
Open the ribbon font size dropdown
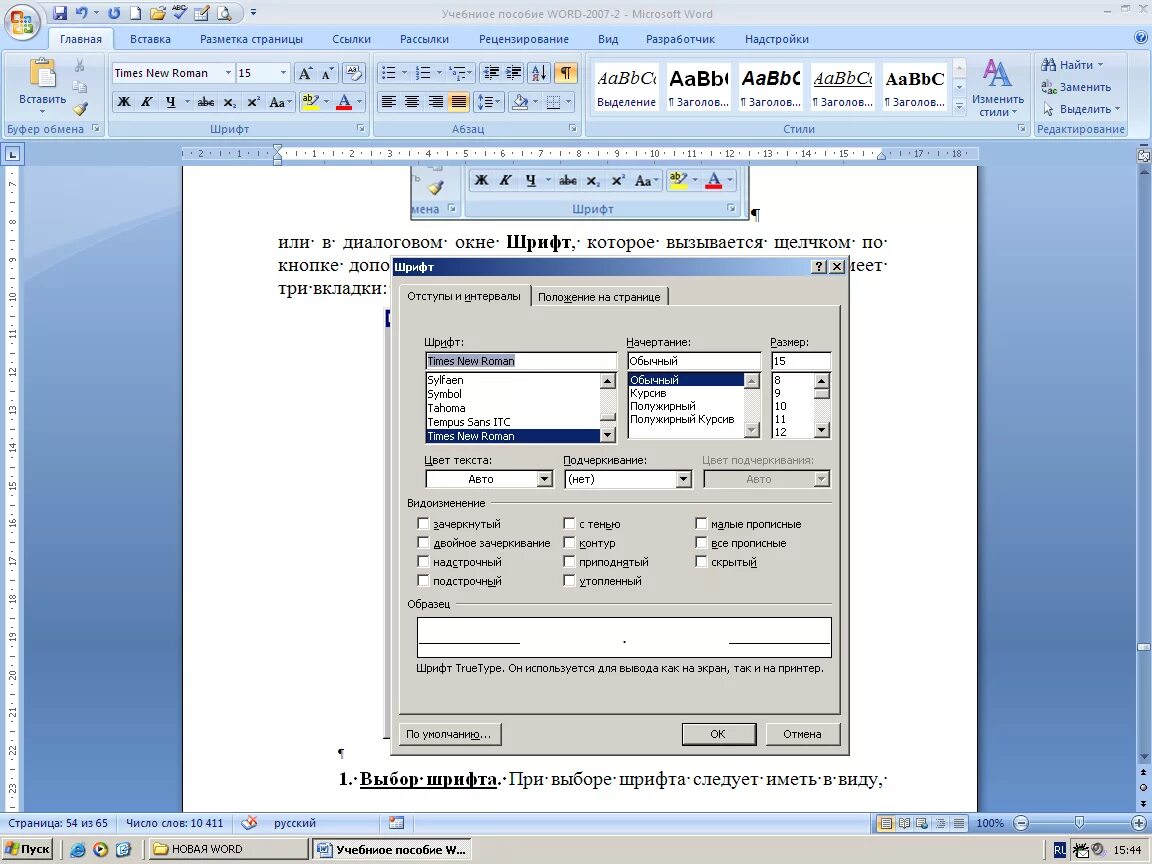click(x=283, y=73)
